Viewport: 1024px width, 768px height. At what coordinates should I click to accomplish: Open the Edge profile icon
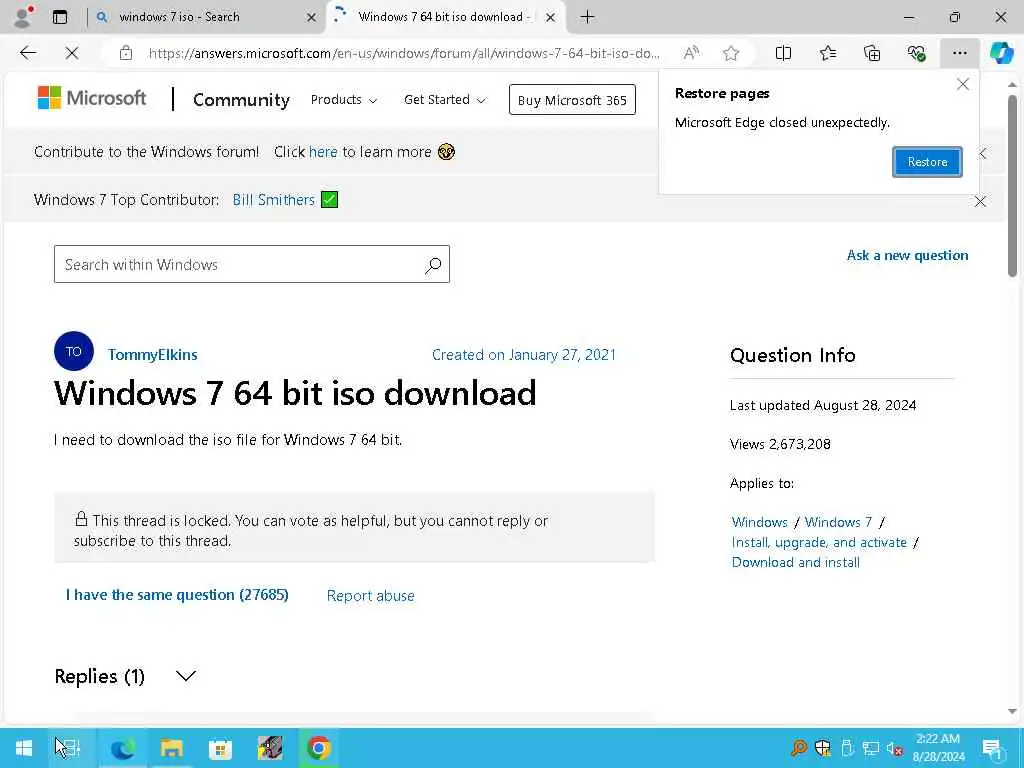tap(24, 16)
